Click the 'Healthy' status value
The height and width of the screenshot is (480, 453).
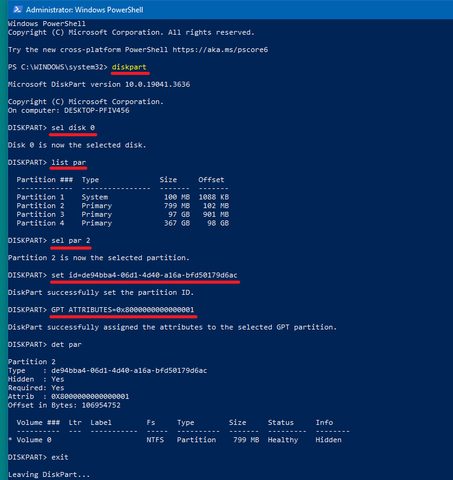tap(283, 440)
